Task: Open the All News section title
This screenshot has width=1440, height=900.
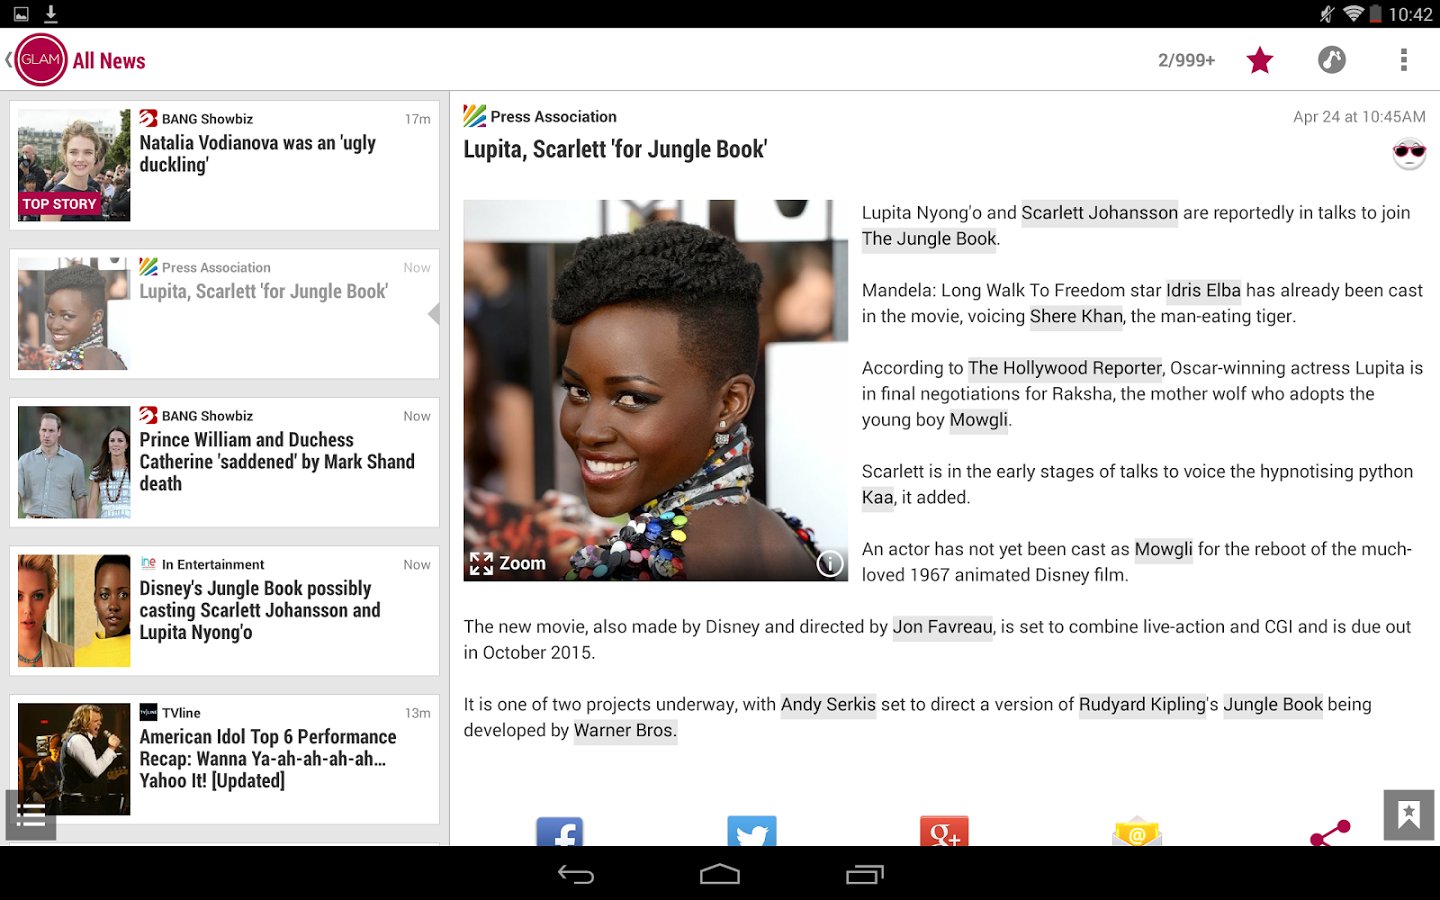Action: coord(109,61)
